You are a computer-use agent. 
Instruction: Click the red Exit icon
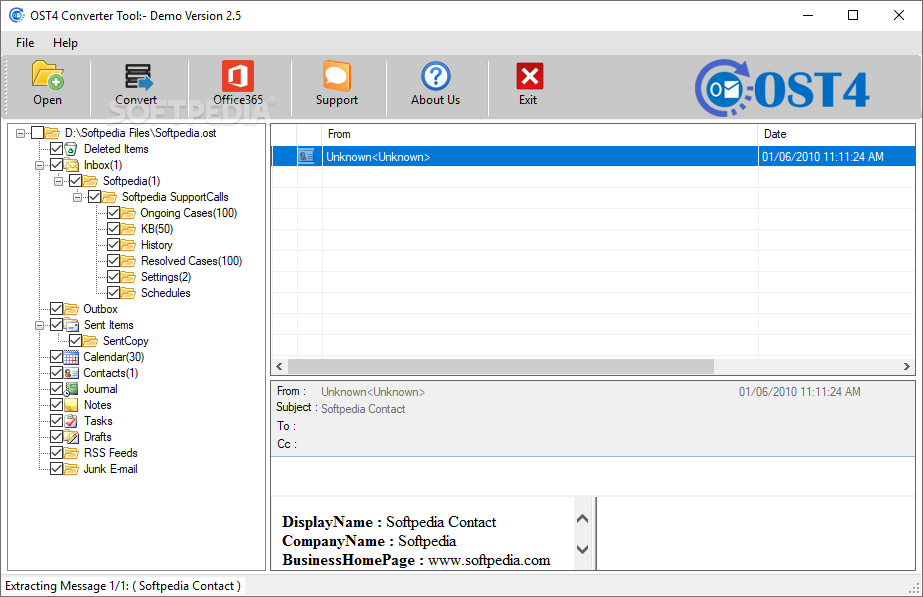(x=529, y=77)
